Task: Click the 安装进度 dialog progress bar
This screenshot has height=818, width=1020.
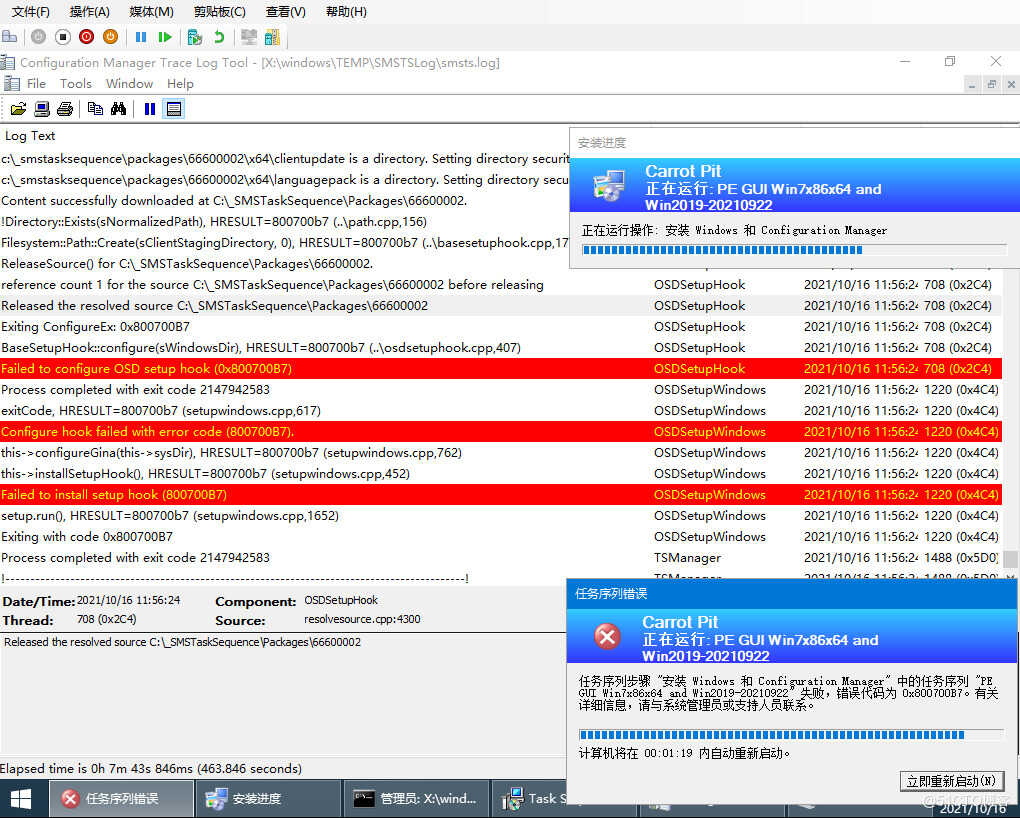Action: [794, 250]
